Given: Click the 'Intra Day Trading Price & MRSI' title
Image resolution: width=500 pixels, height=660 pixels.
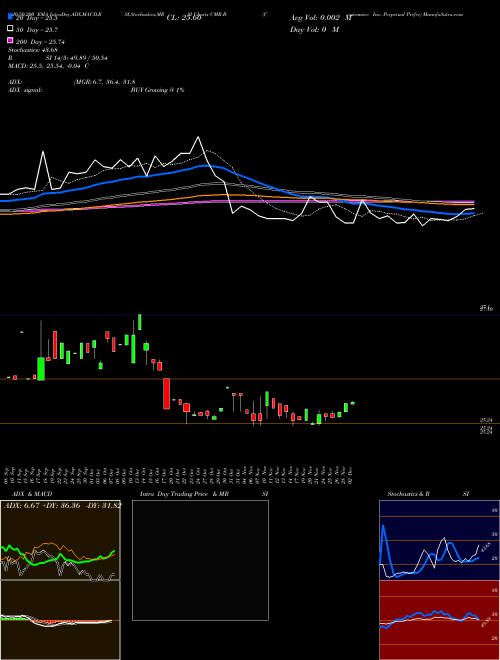Looking at the screenshot, I should tap(204, 494).
